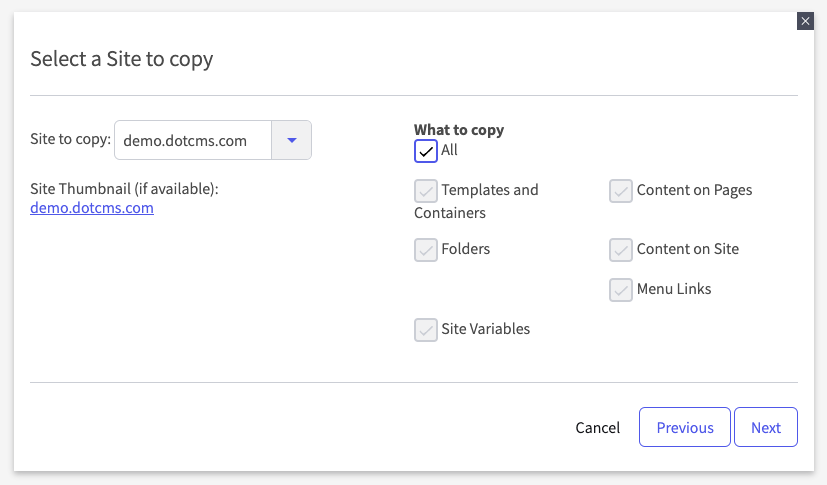827x485 pixels.
Task: Click the demo.dotcms.com site text field
Action: point(193,140)
